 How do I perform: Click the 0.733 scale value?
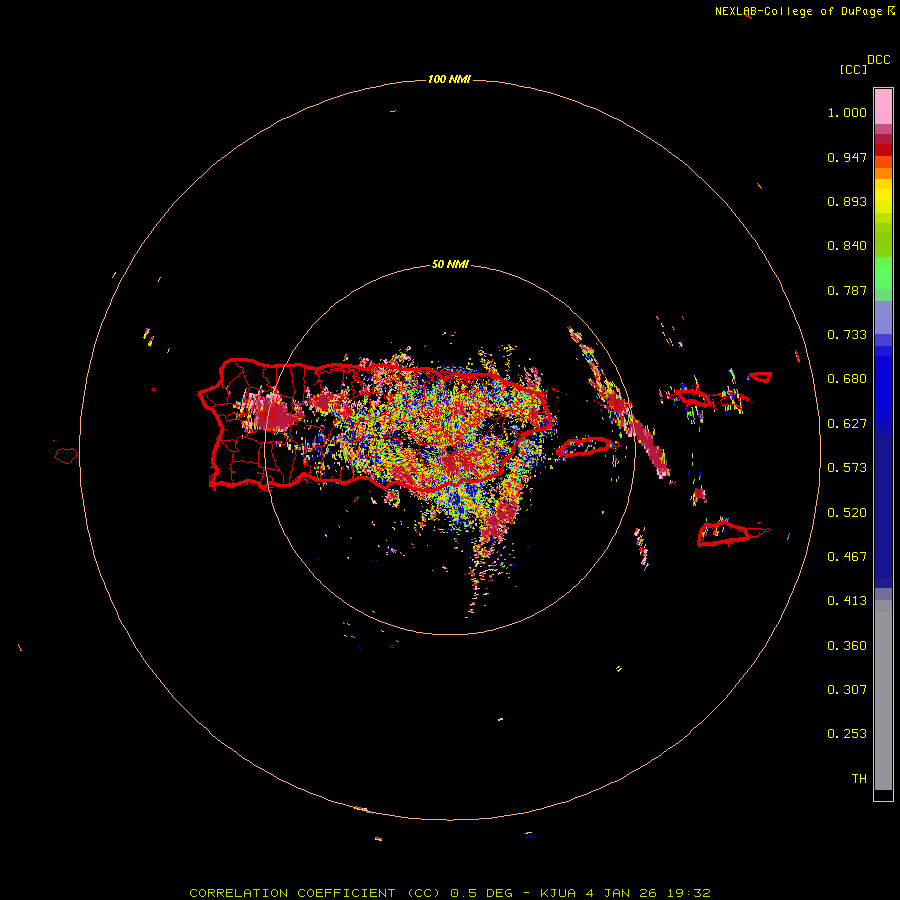click(847, 335)
